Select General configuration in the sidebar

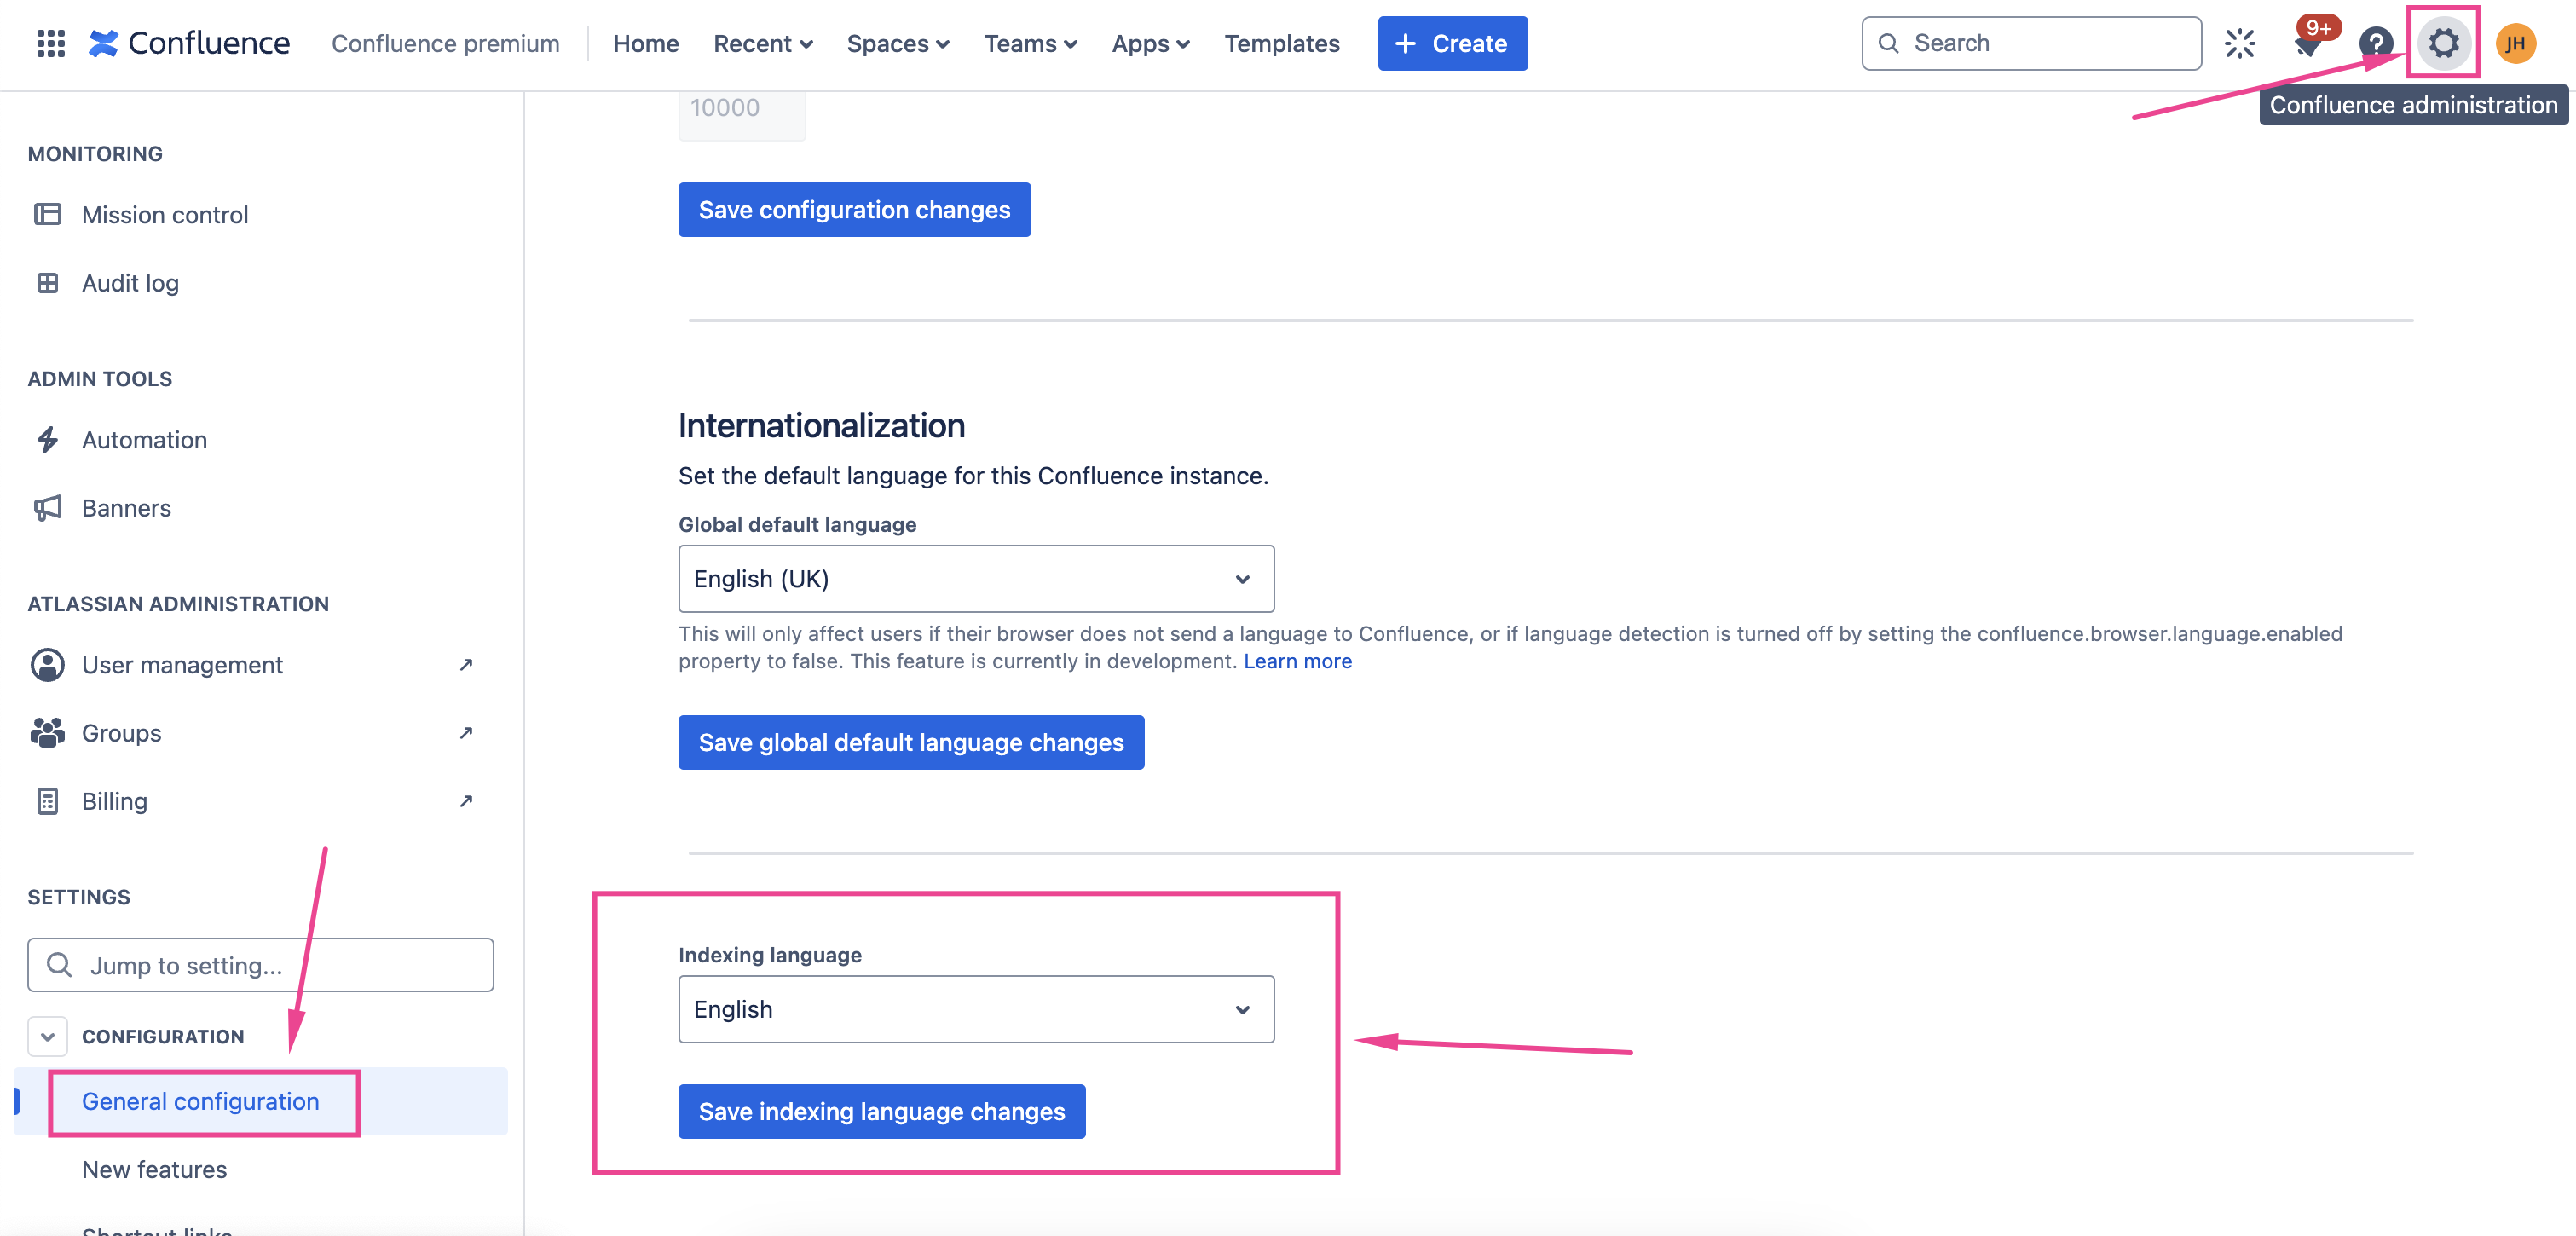201,1101
